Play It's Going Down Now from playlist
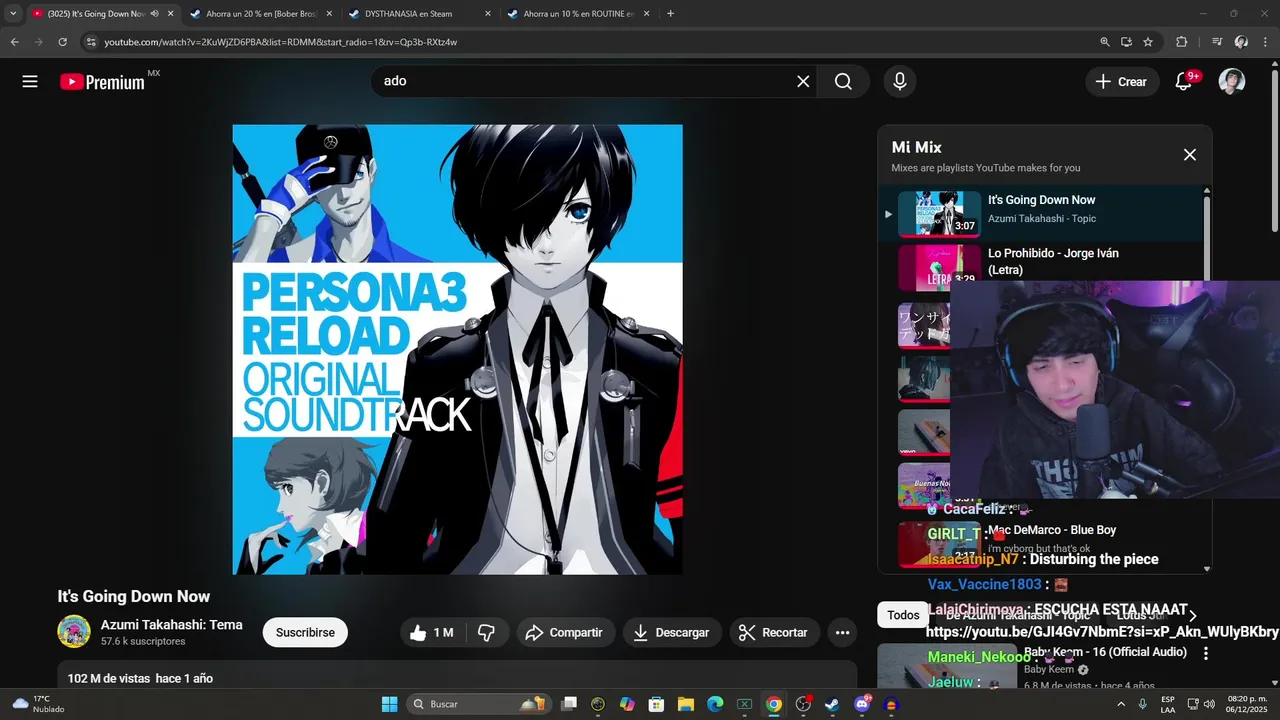Image resolution: width=1280 pixels, height=720 pixels. tap(1040, 213)
